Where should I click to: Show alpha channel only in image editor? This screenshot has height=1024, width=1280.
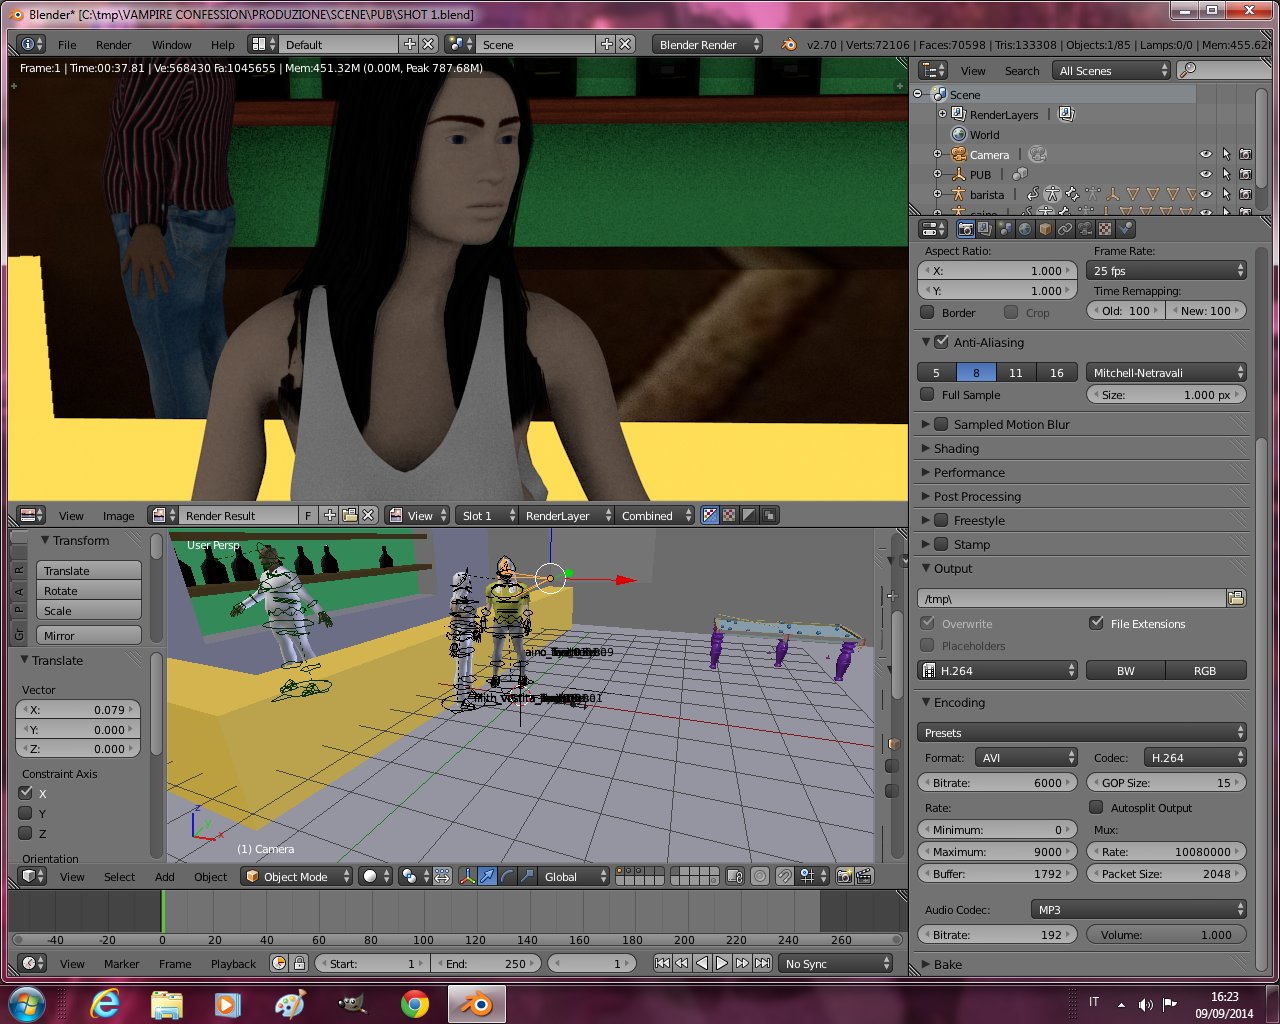(x=749, y=515)
